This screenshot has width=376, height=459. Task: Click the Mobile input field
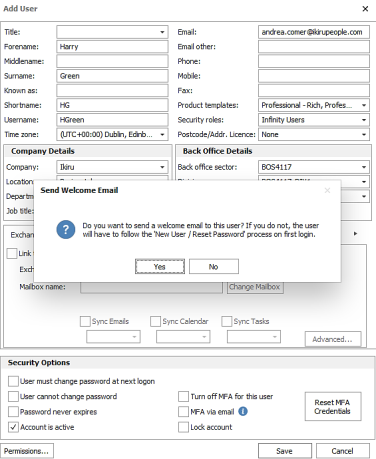[x=314, y=76]
